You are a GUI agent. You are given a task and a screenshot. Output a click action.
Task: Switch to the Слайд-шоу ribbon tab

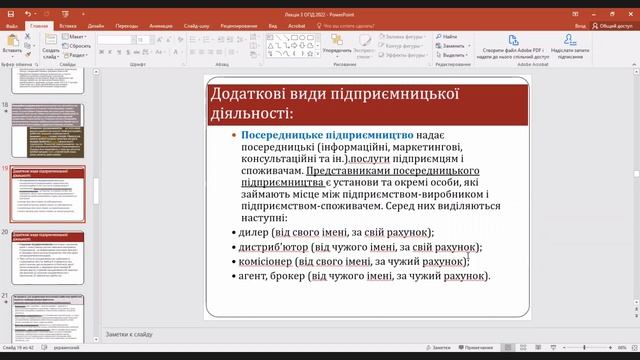[196, 26]
